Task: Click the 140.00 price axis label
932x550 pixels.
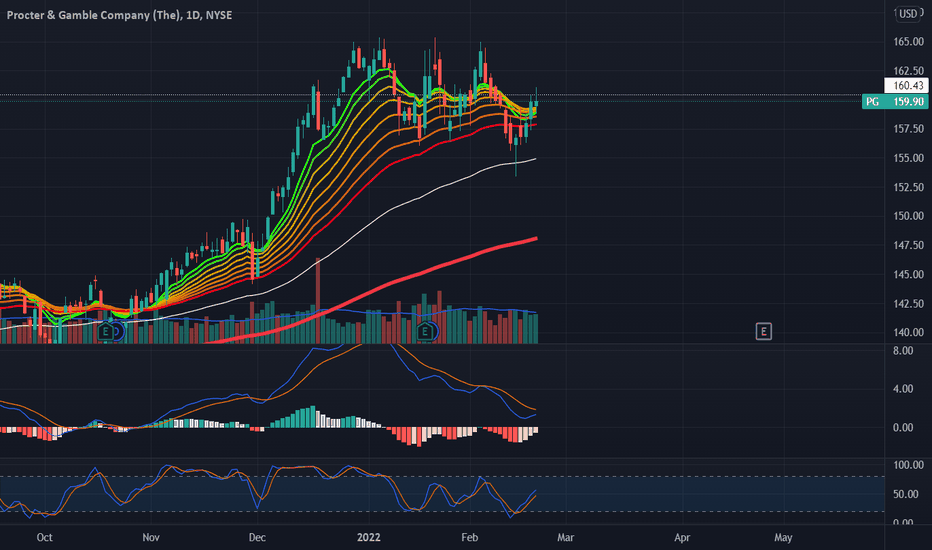Action: [908, 332]
